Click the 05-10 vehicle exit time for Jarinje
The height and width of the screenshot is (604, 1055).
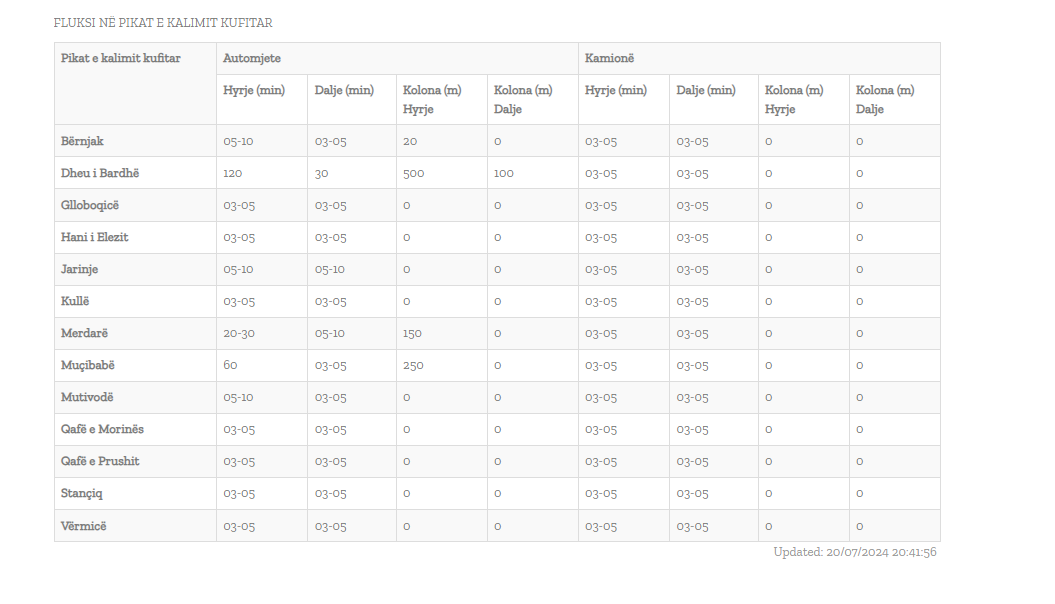click(330, 269)
